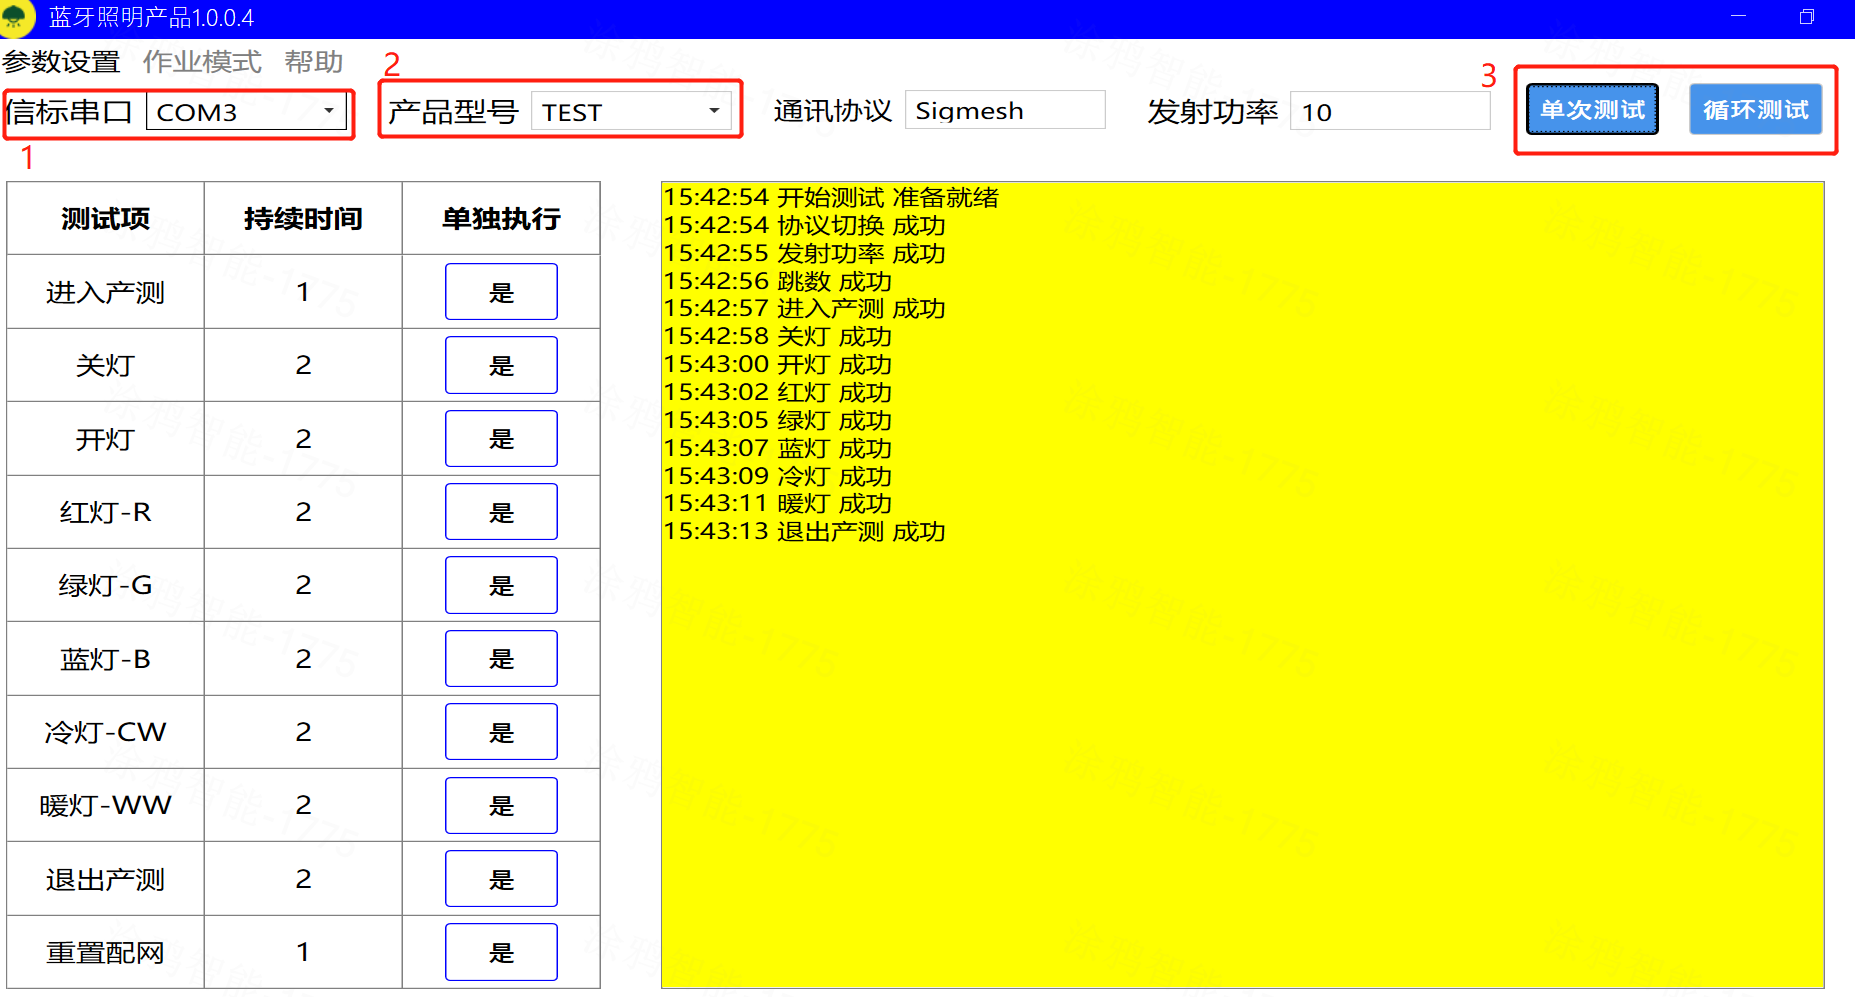
Task: Click log line 发射功率 成功
Action: pyautogui.click(x=804, y=254)
